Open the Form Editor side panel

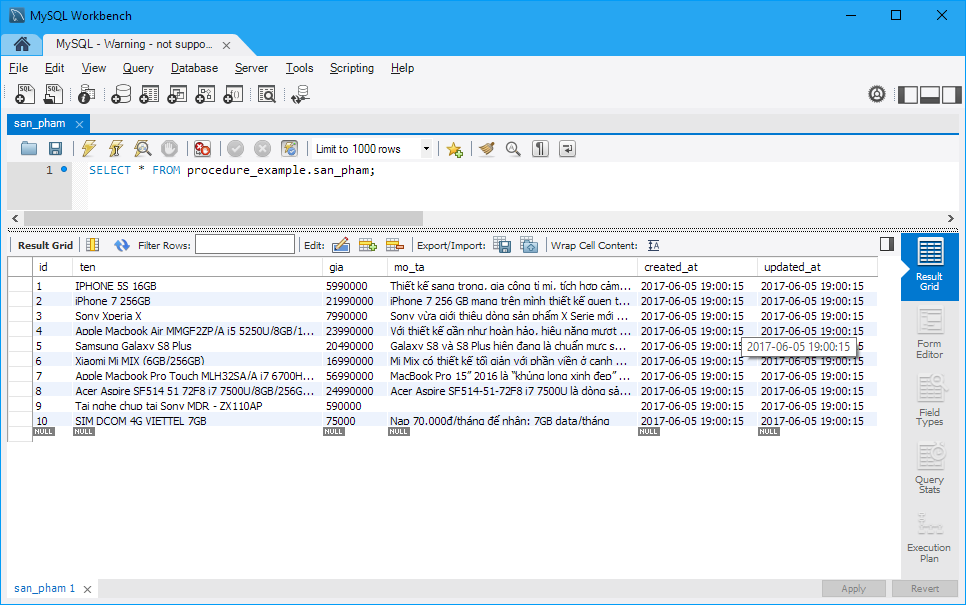coord(929,334)
